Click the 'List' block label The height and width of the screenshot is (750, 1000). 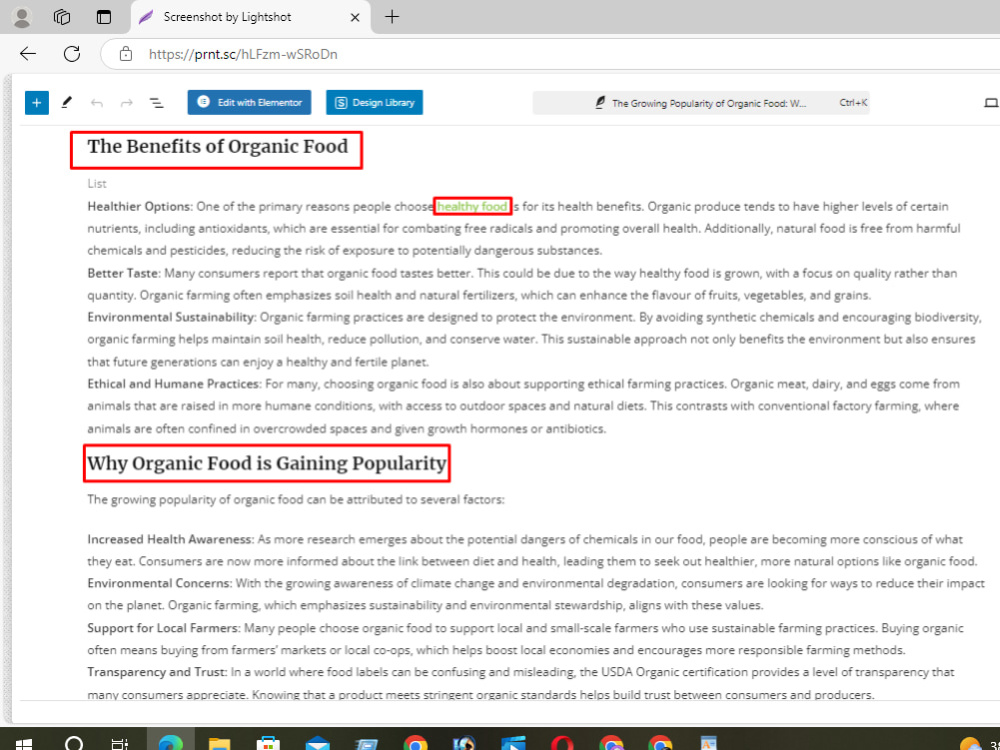coord(97,184)
